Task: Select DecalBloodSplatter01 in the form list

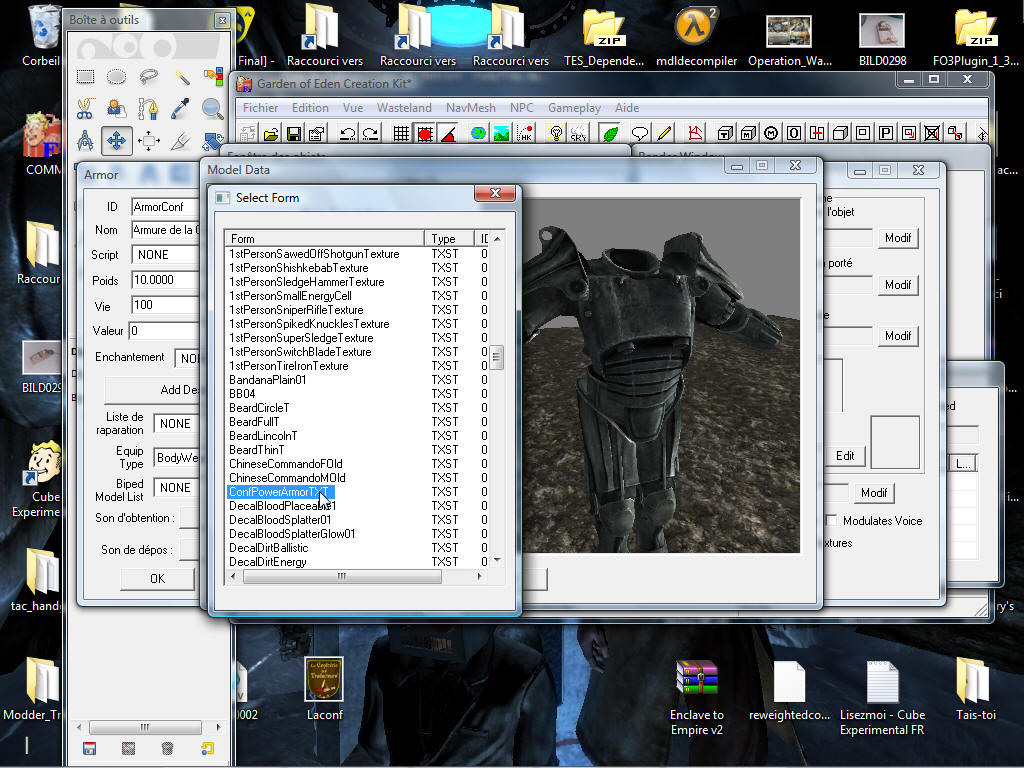Action: [x=280, y=520]
